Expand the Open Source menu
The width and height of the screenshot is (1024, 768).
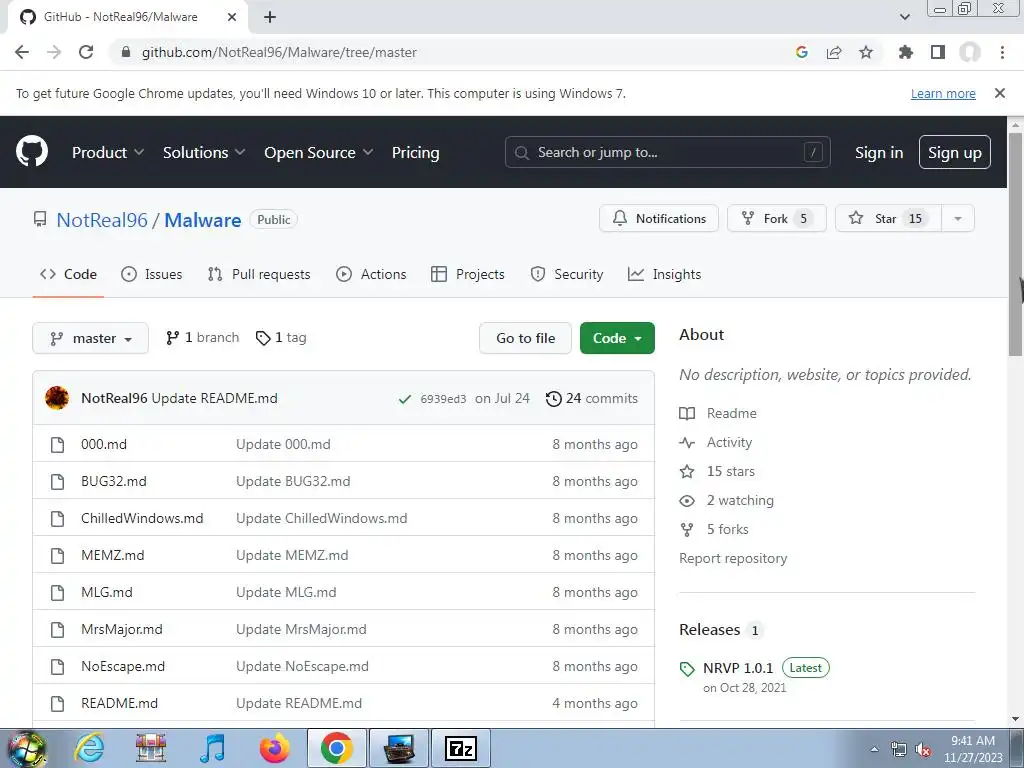[x=319, y=152]
